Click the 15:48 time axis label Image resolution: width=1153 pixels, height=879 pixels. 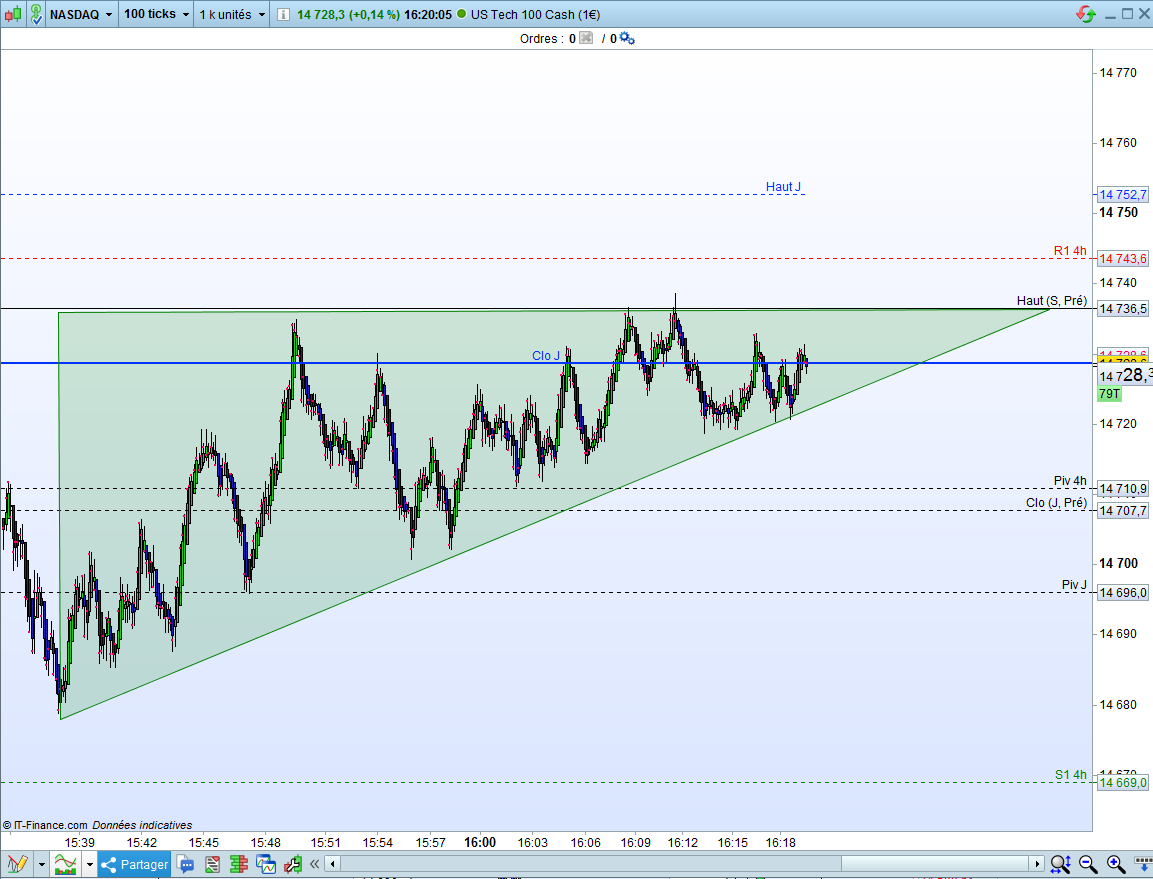click(265, 843)
